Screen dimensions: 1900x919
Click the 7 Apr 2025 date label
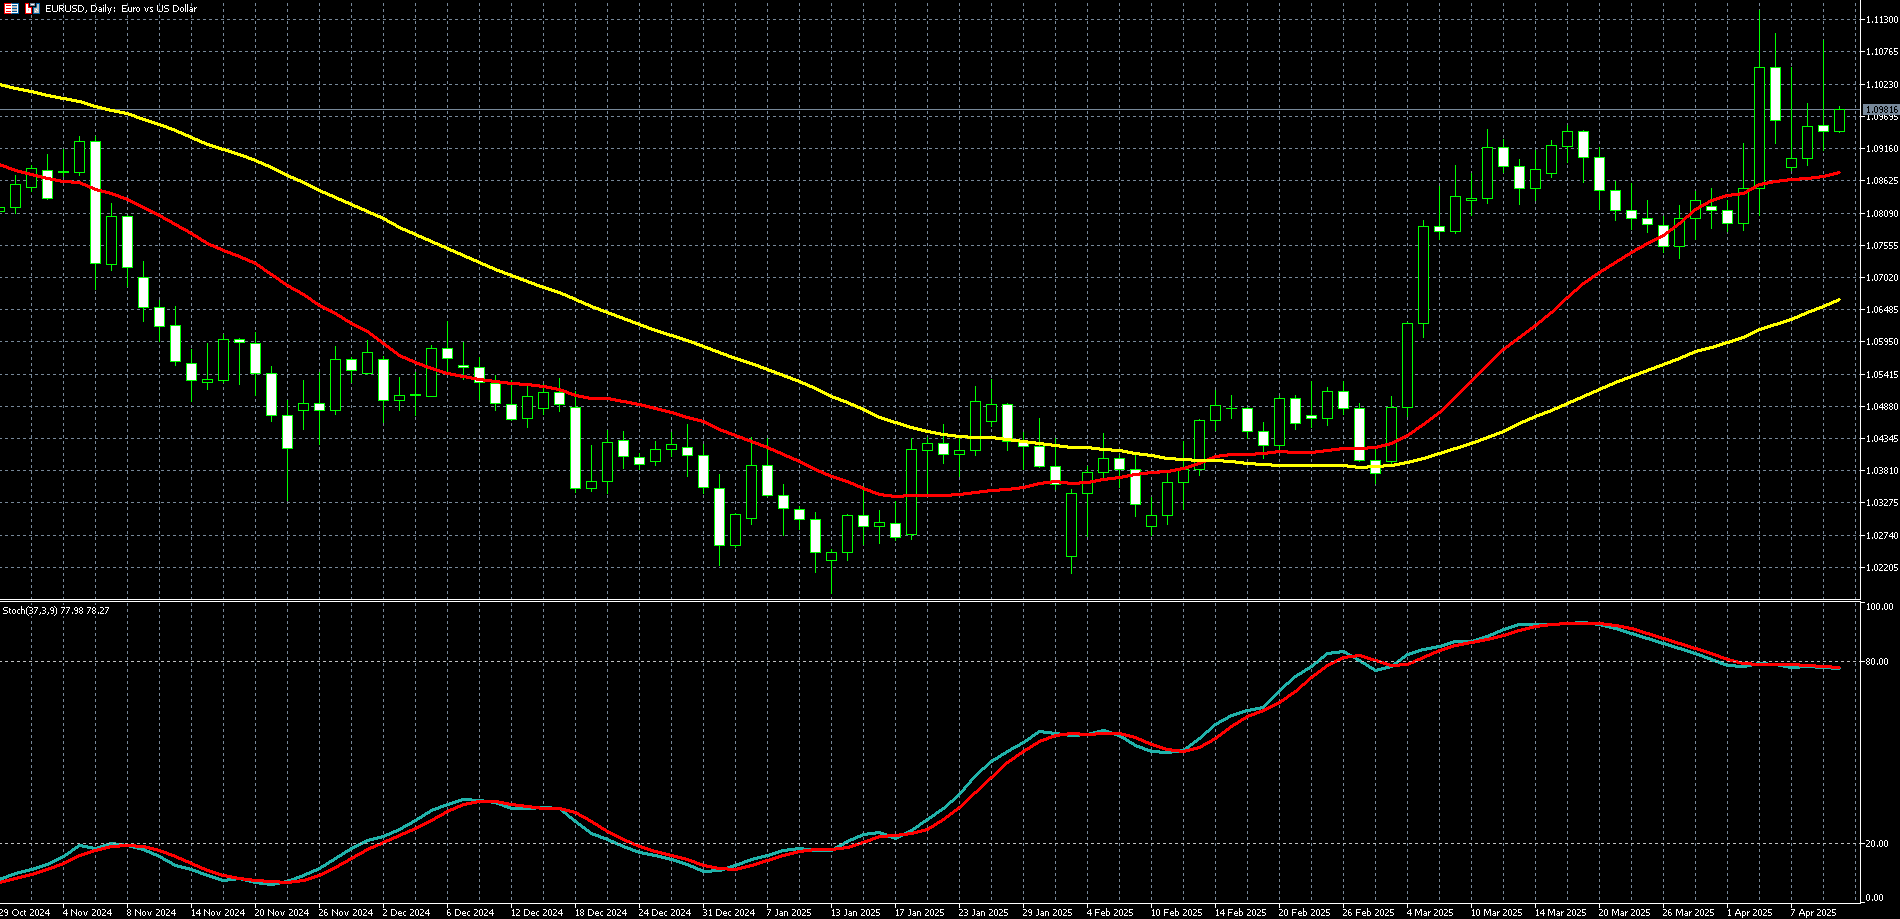[x=1813, y=912]
